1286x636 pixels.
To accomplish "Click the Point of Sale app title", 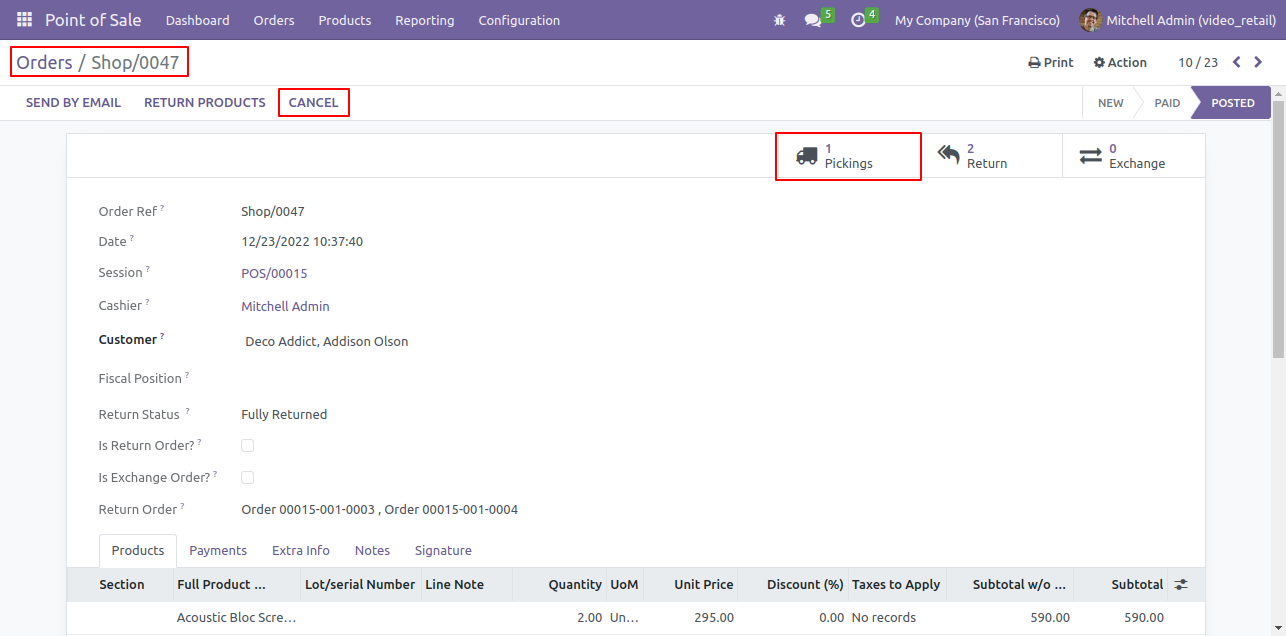I will pyautogui.click(x=93, y=20).
